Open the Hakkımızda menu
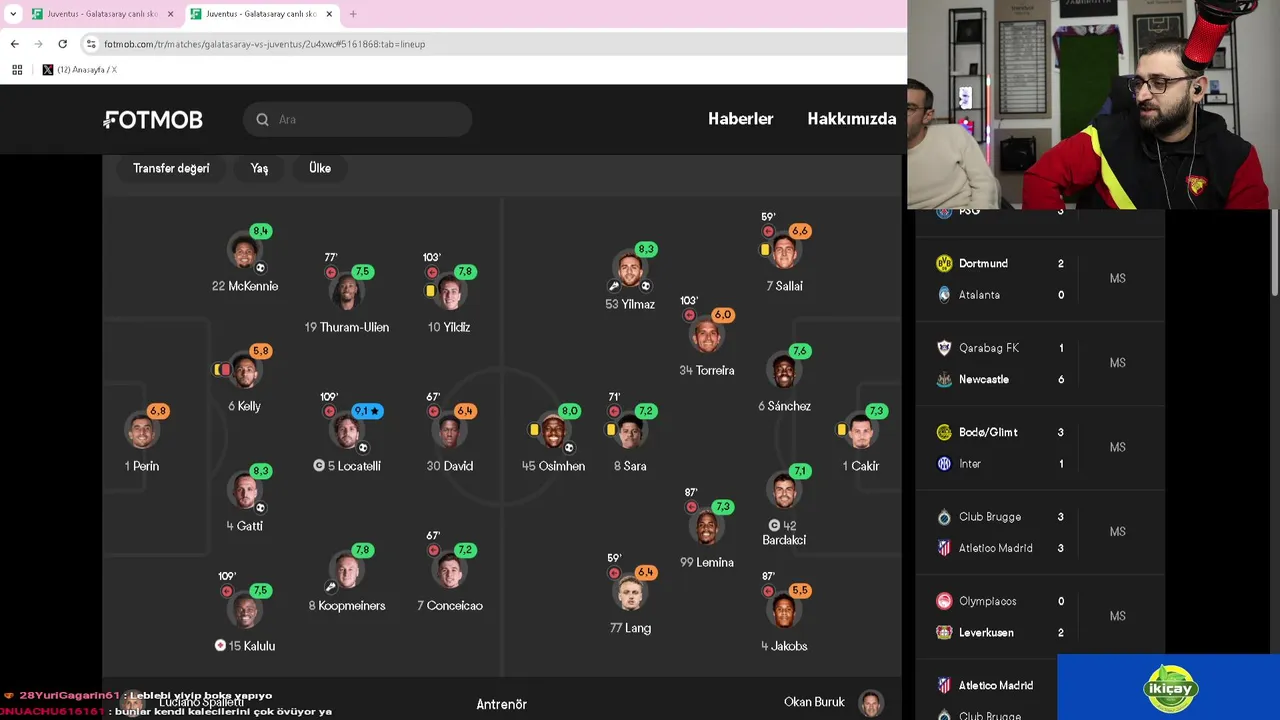Viewport: 1280px width, 720px height. point(852,119)
